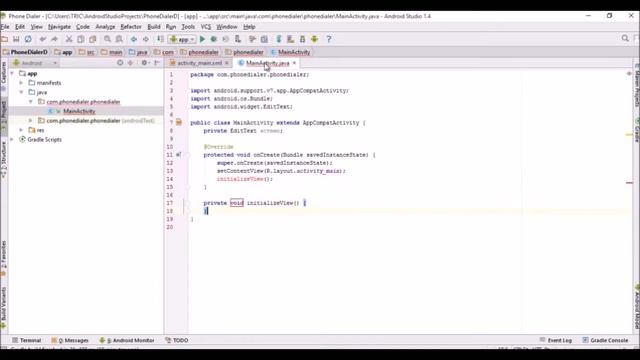
Task: Click the Hide Project panel icon
Action: (157, 63)
